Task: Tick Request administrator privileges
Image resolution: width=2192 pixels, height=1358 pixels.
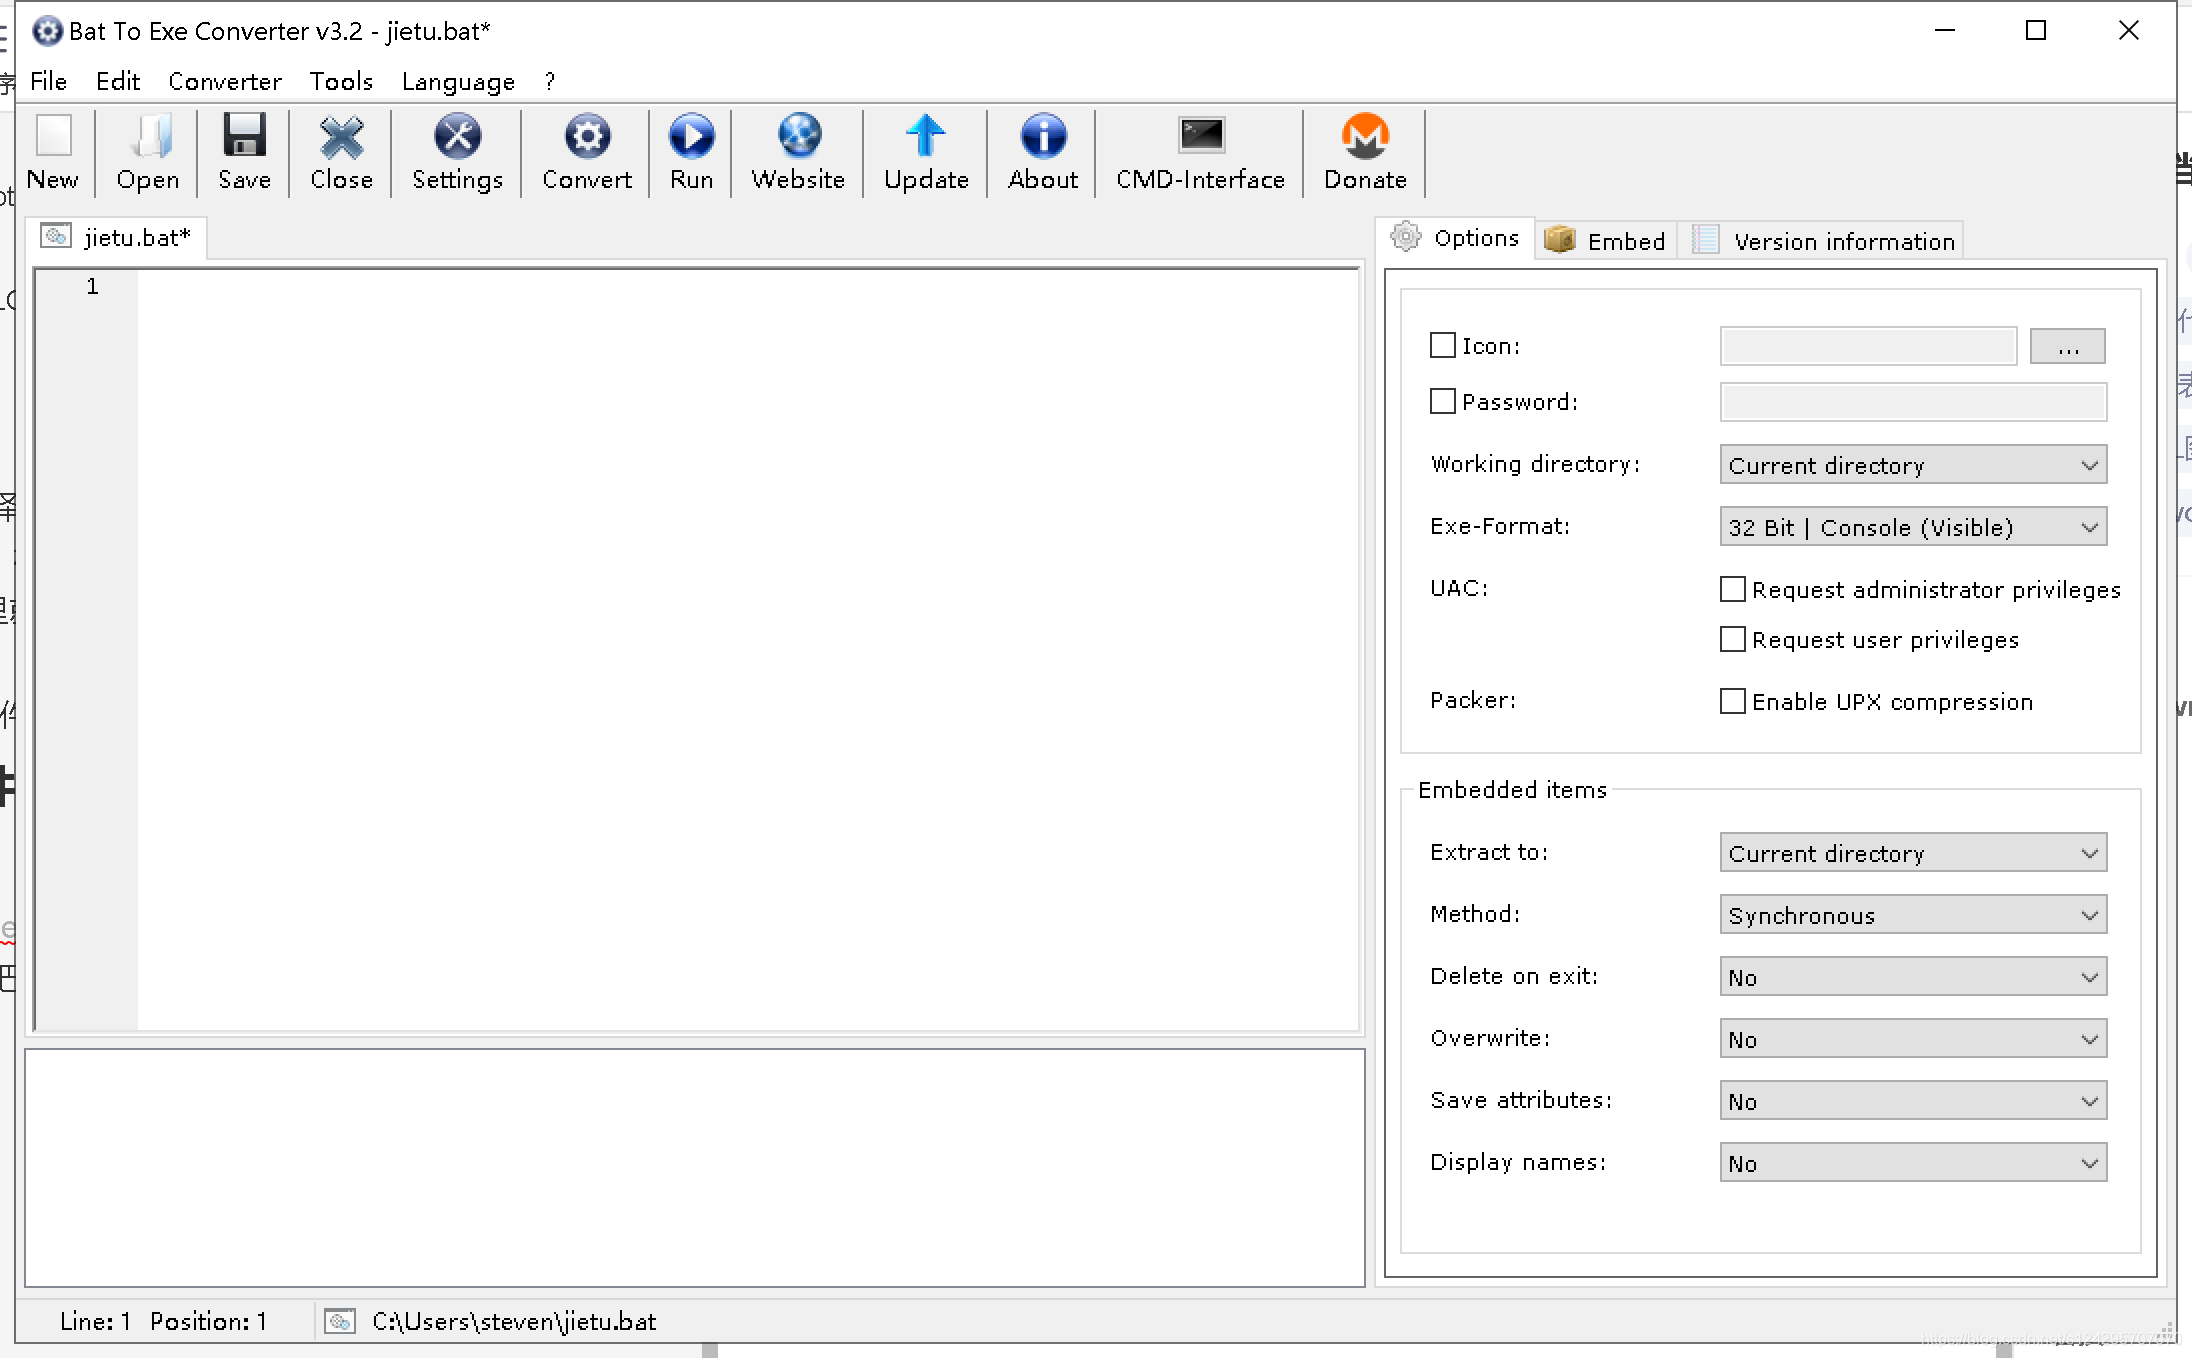Action: click(1732, 589)
